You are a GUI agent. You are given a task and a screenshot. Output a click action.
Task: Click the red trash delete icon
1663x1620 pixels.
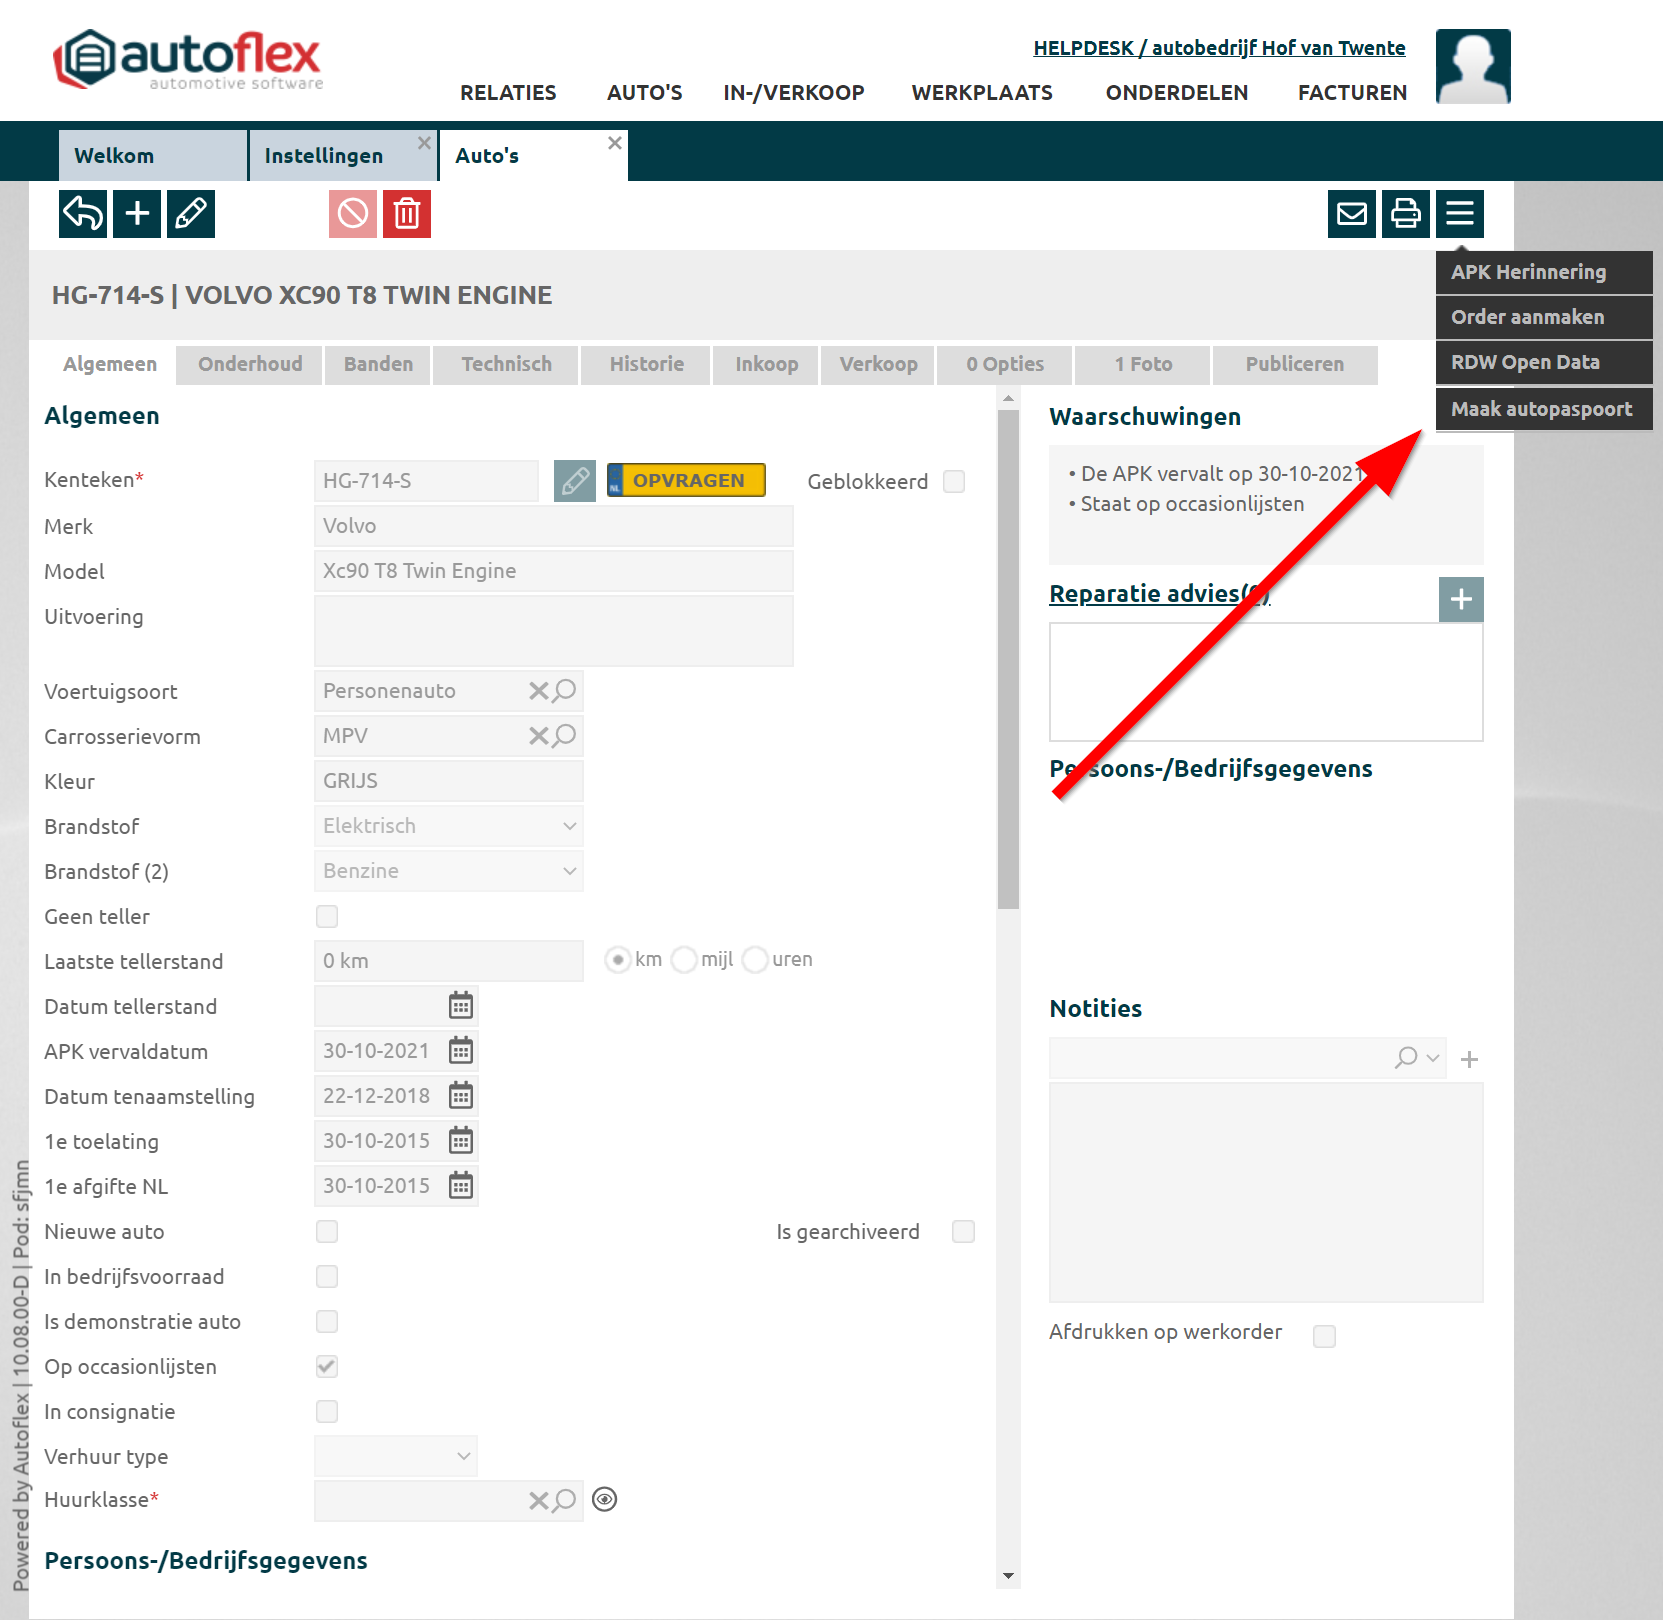coord(406,214)
